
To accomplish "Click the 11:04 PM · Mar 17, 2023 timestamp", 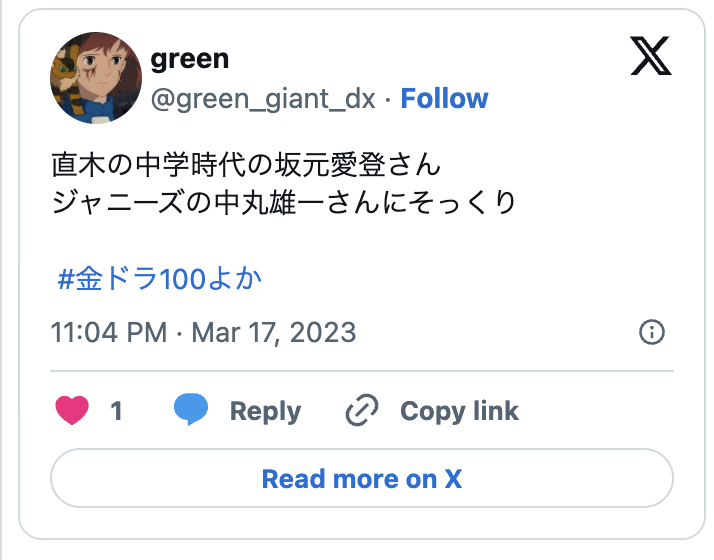I will tap(203, 332).
